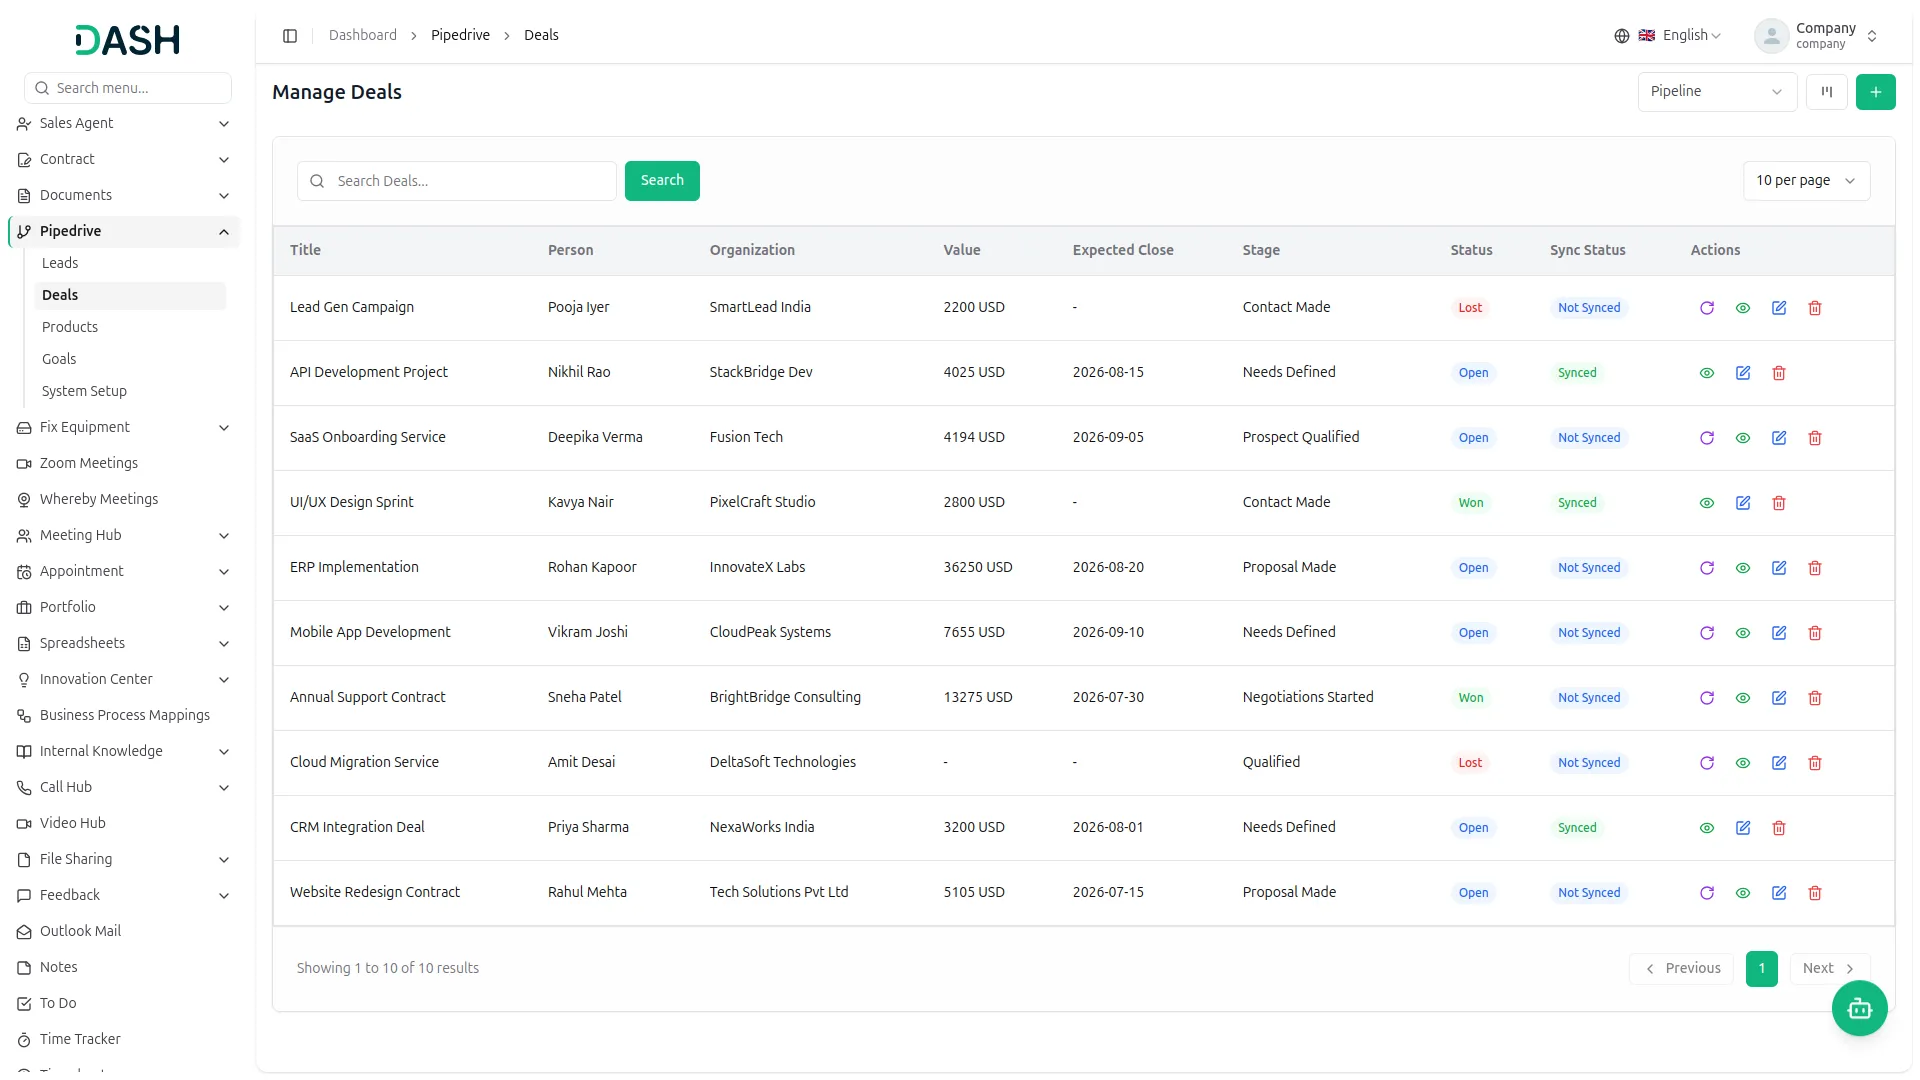
Task: Open the English language dropdown
Action: click(x=1668, y=36)
